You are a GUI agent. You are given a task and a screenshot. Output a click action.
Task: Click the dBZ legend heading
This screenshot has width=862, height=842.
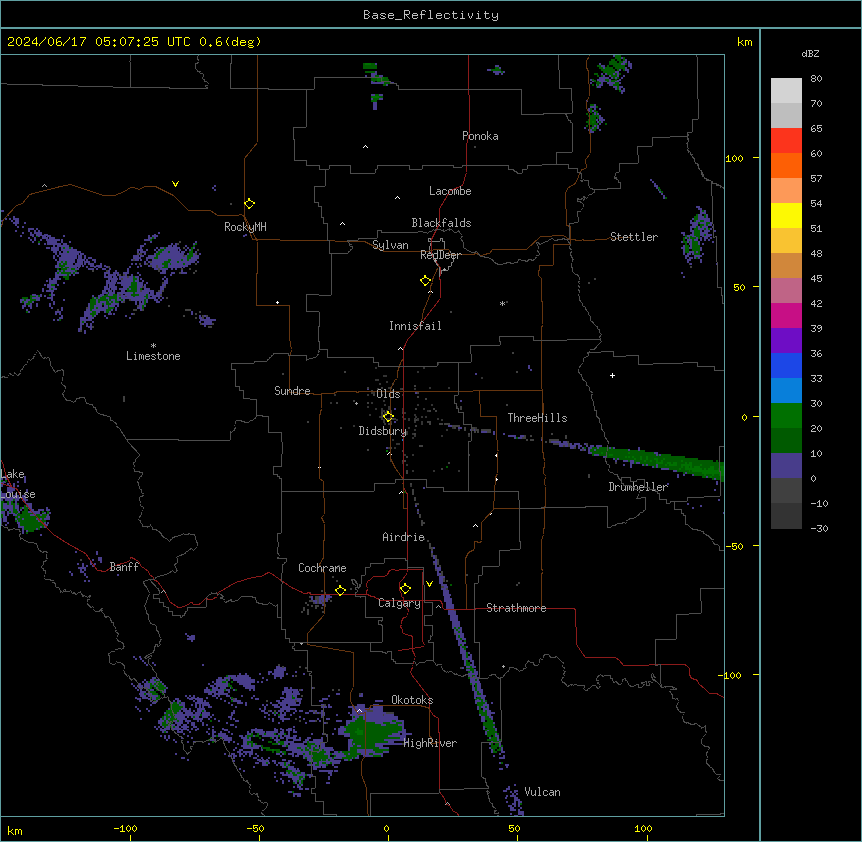pyautogui.click(x=810, y=54)
